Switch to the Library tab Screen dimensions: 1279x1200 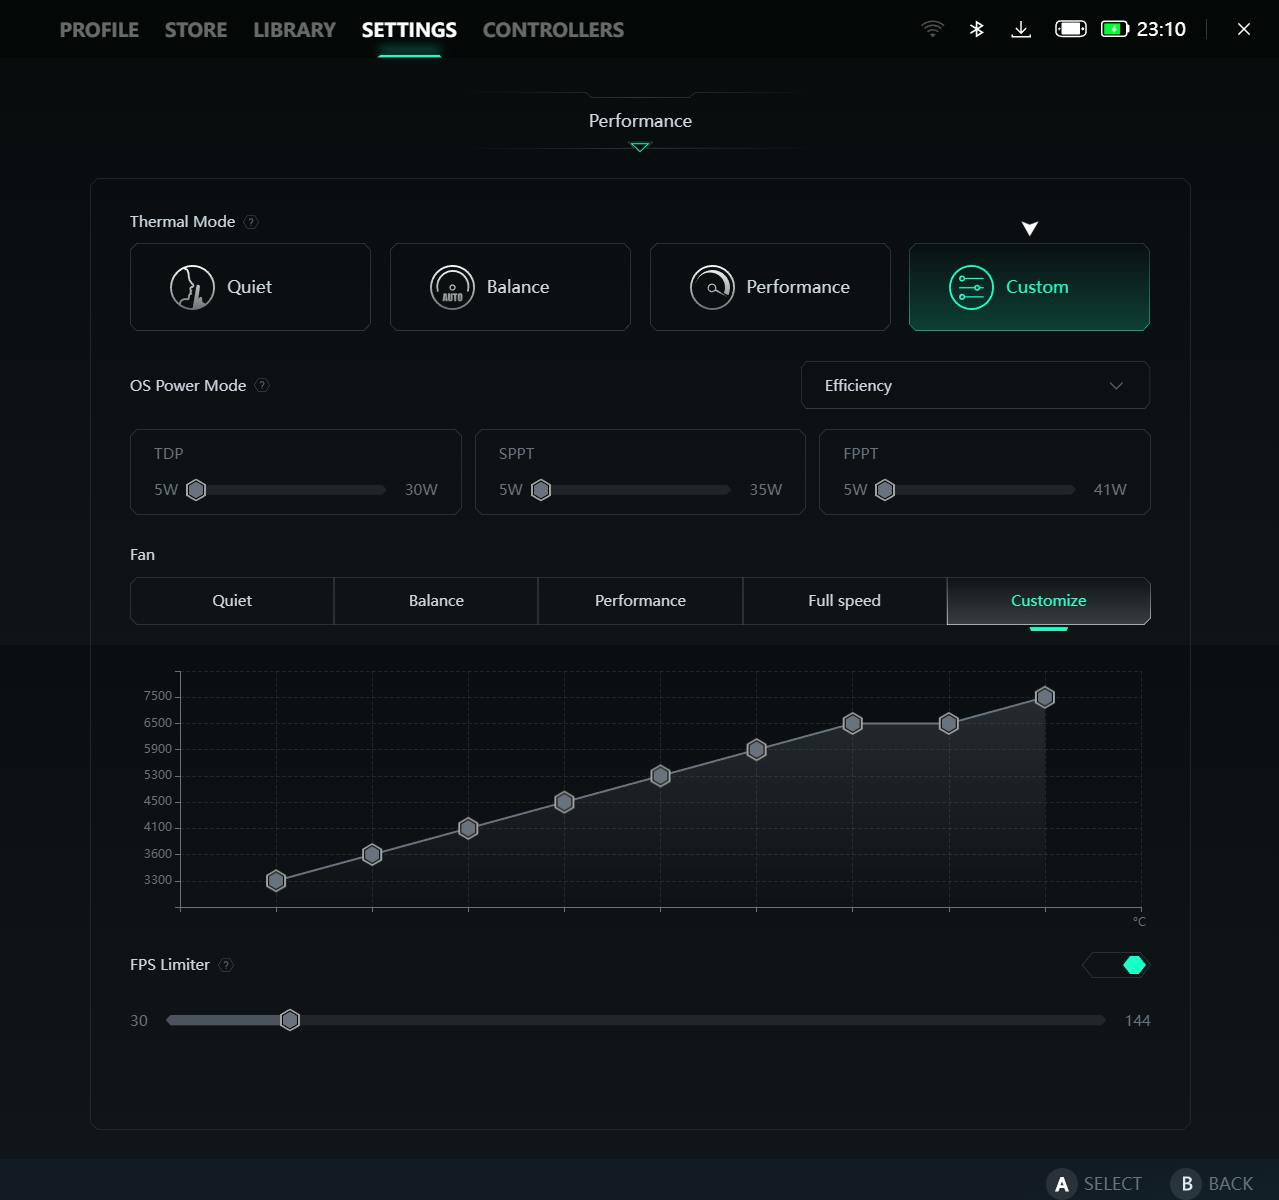[x=294, y=30]
